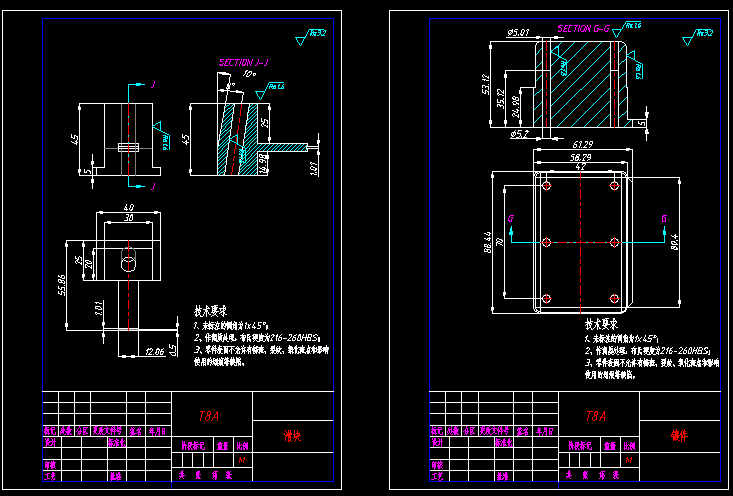The width and height of the screenshot is (733, 496).
Task: Select Ra3.2 roughness symbol on G-G sheet corner
Action: tap(698, 37)
